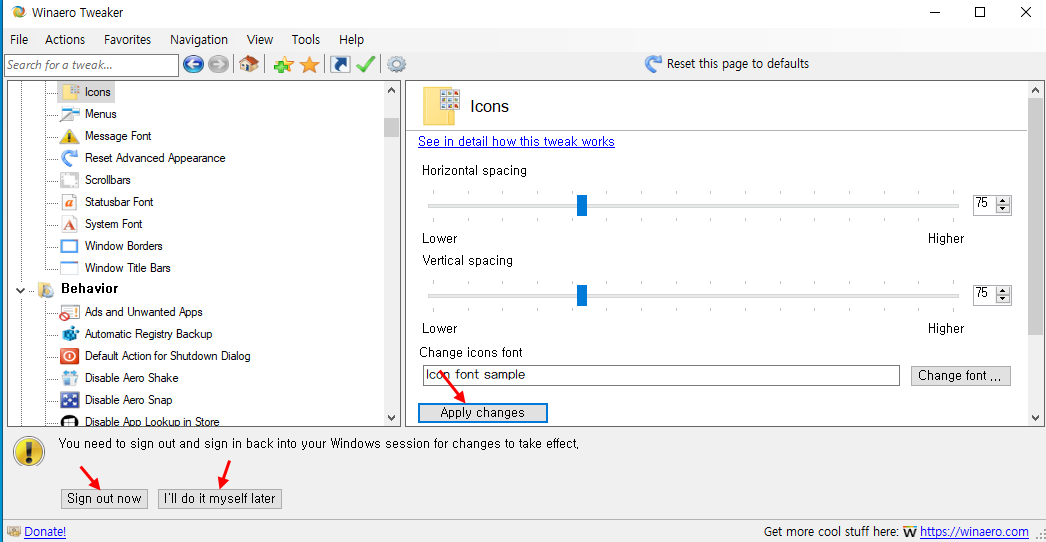Click the right panel scroll down arrow
The height and width of the screenshot is (542, 1046).
(x=1035, y=418)
